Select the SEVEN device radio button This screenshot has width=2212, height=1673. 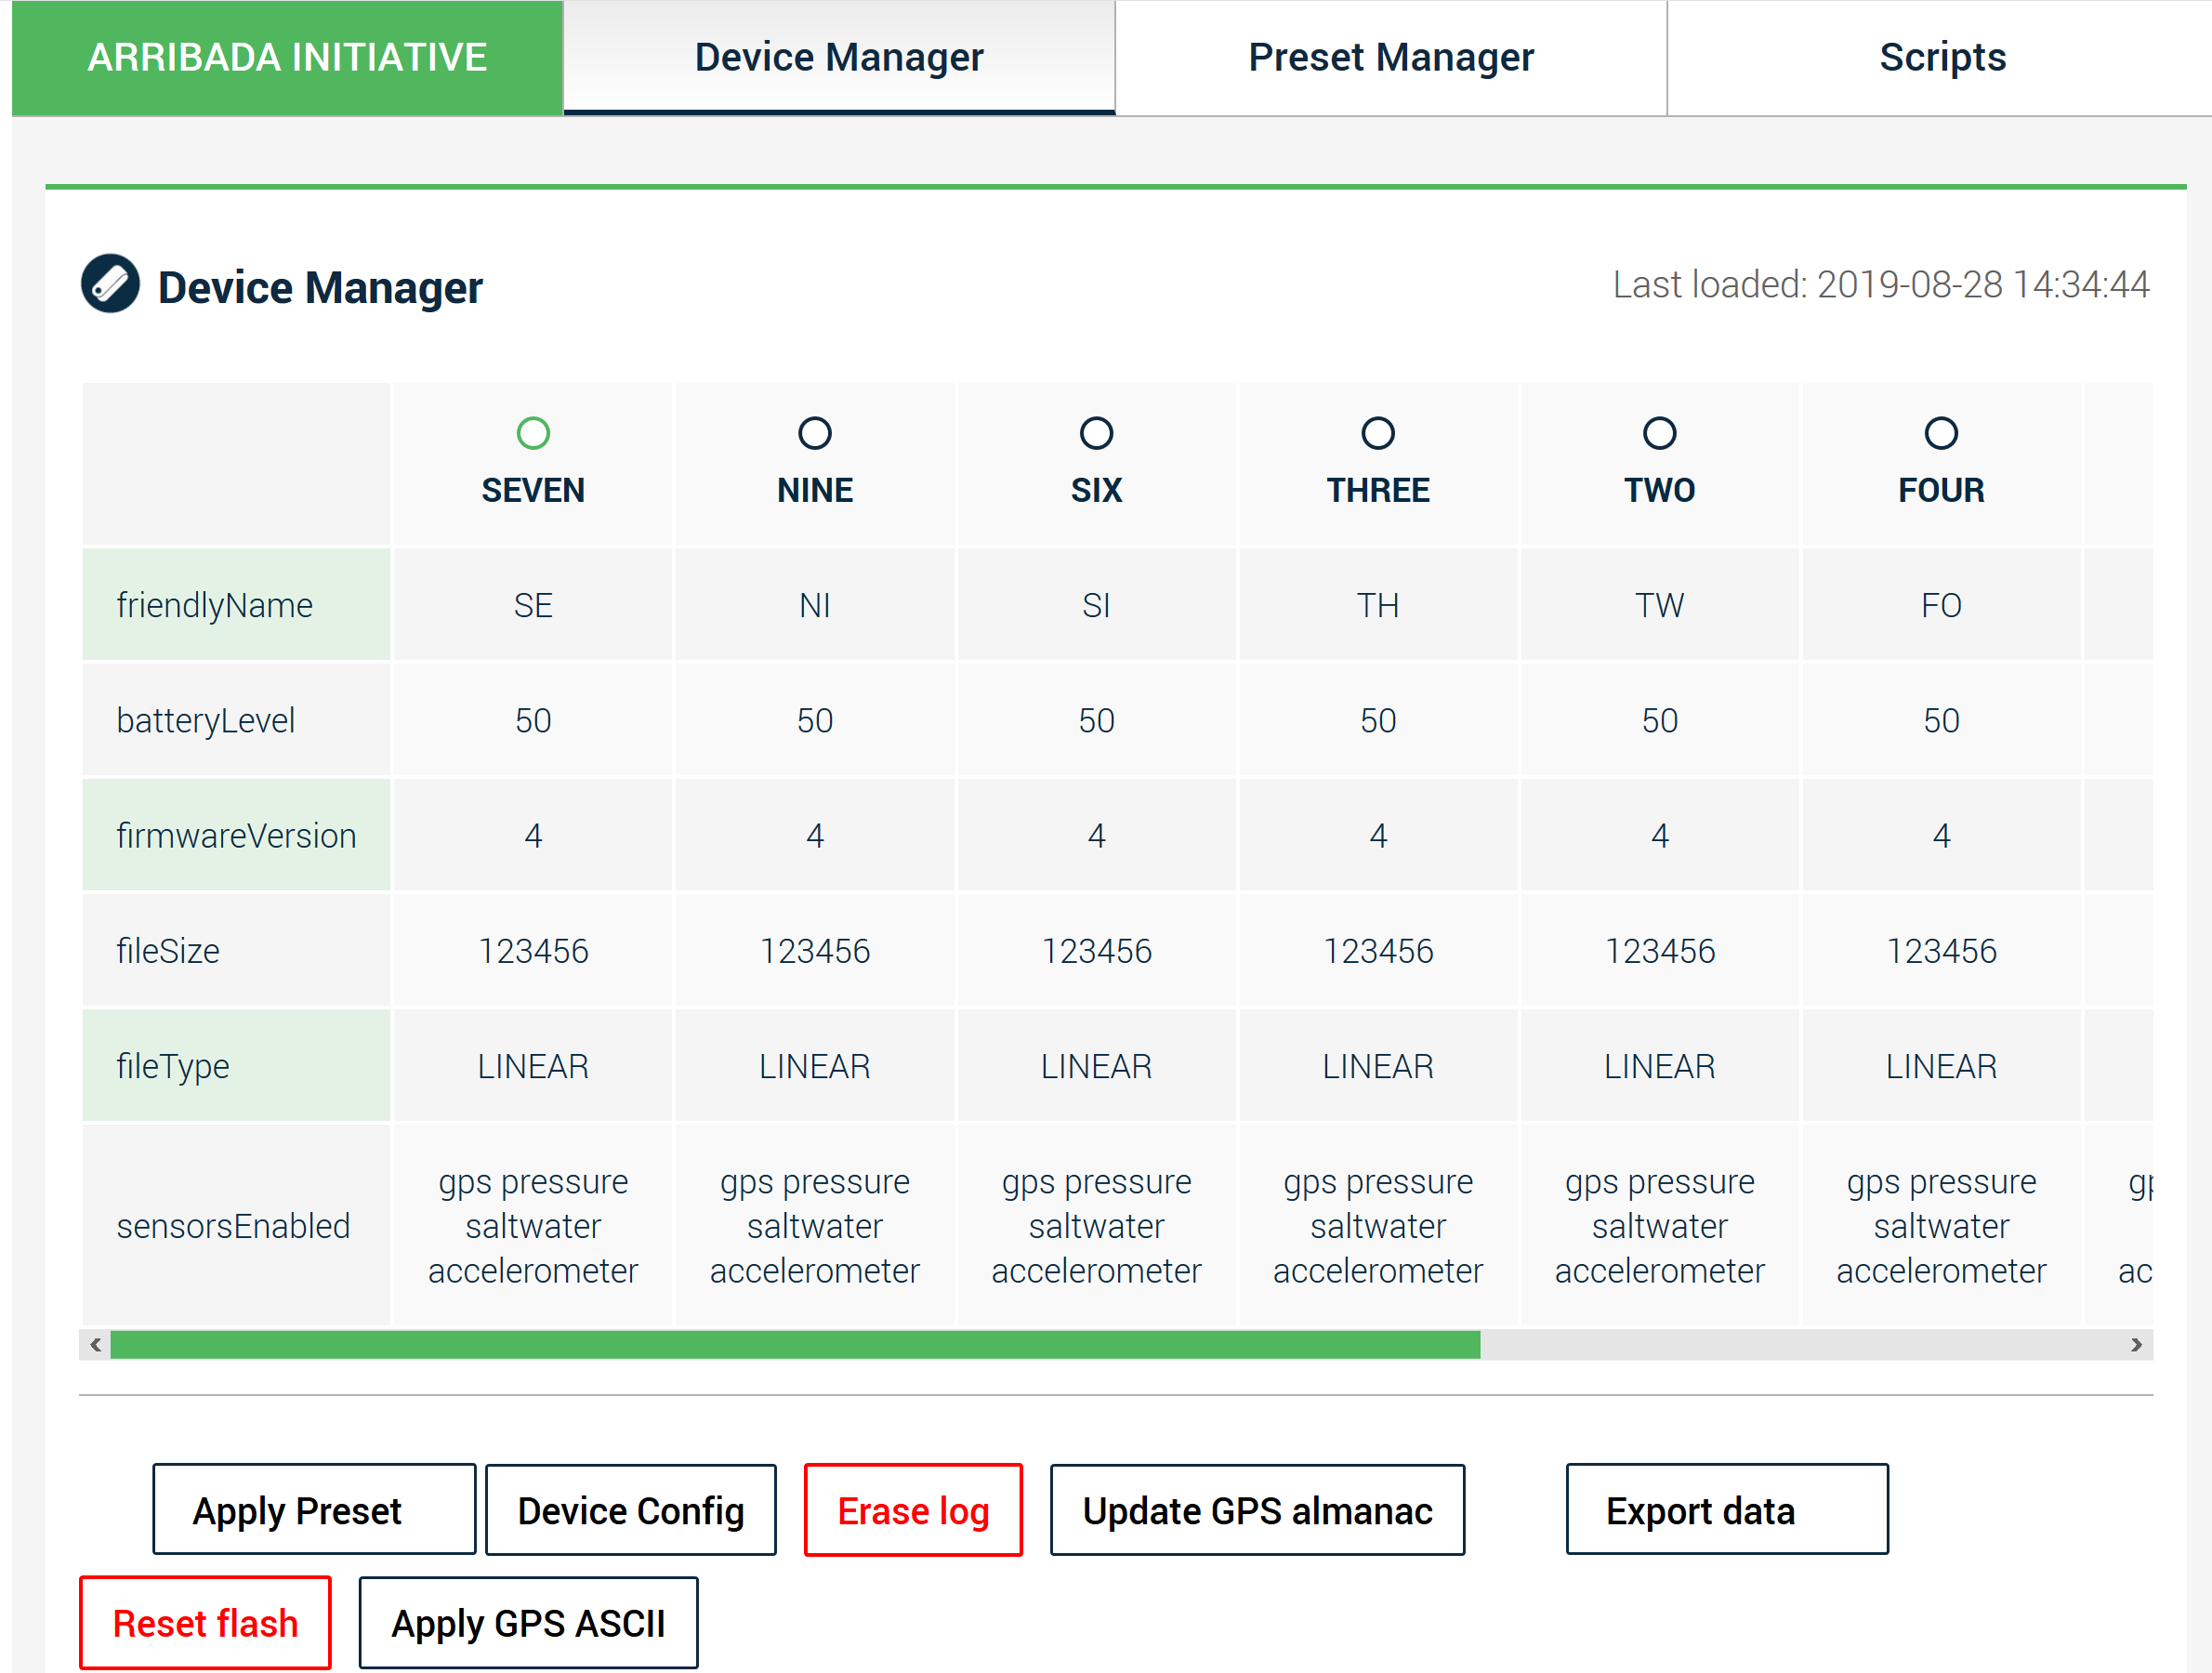533,433
